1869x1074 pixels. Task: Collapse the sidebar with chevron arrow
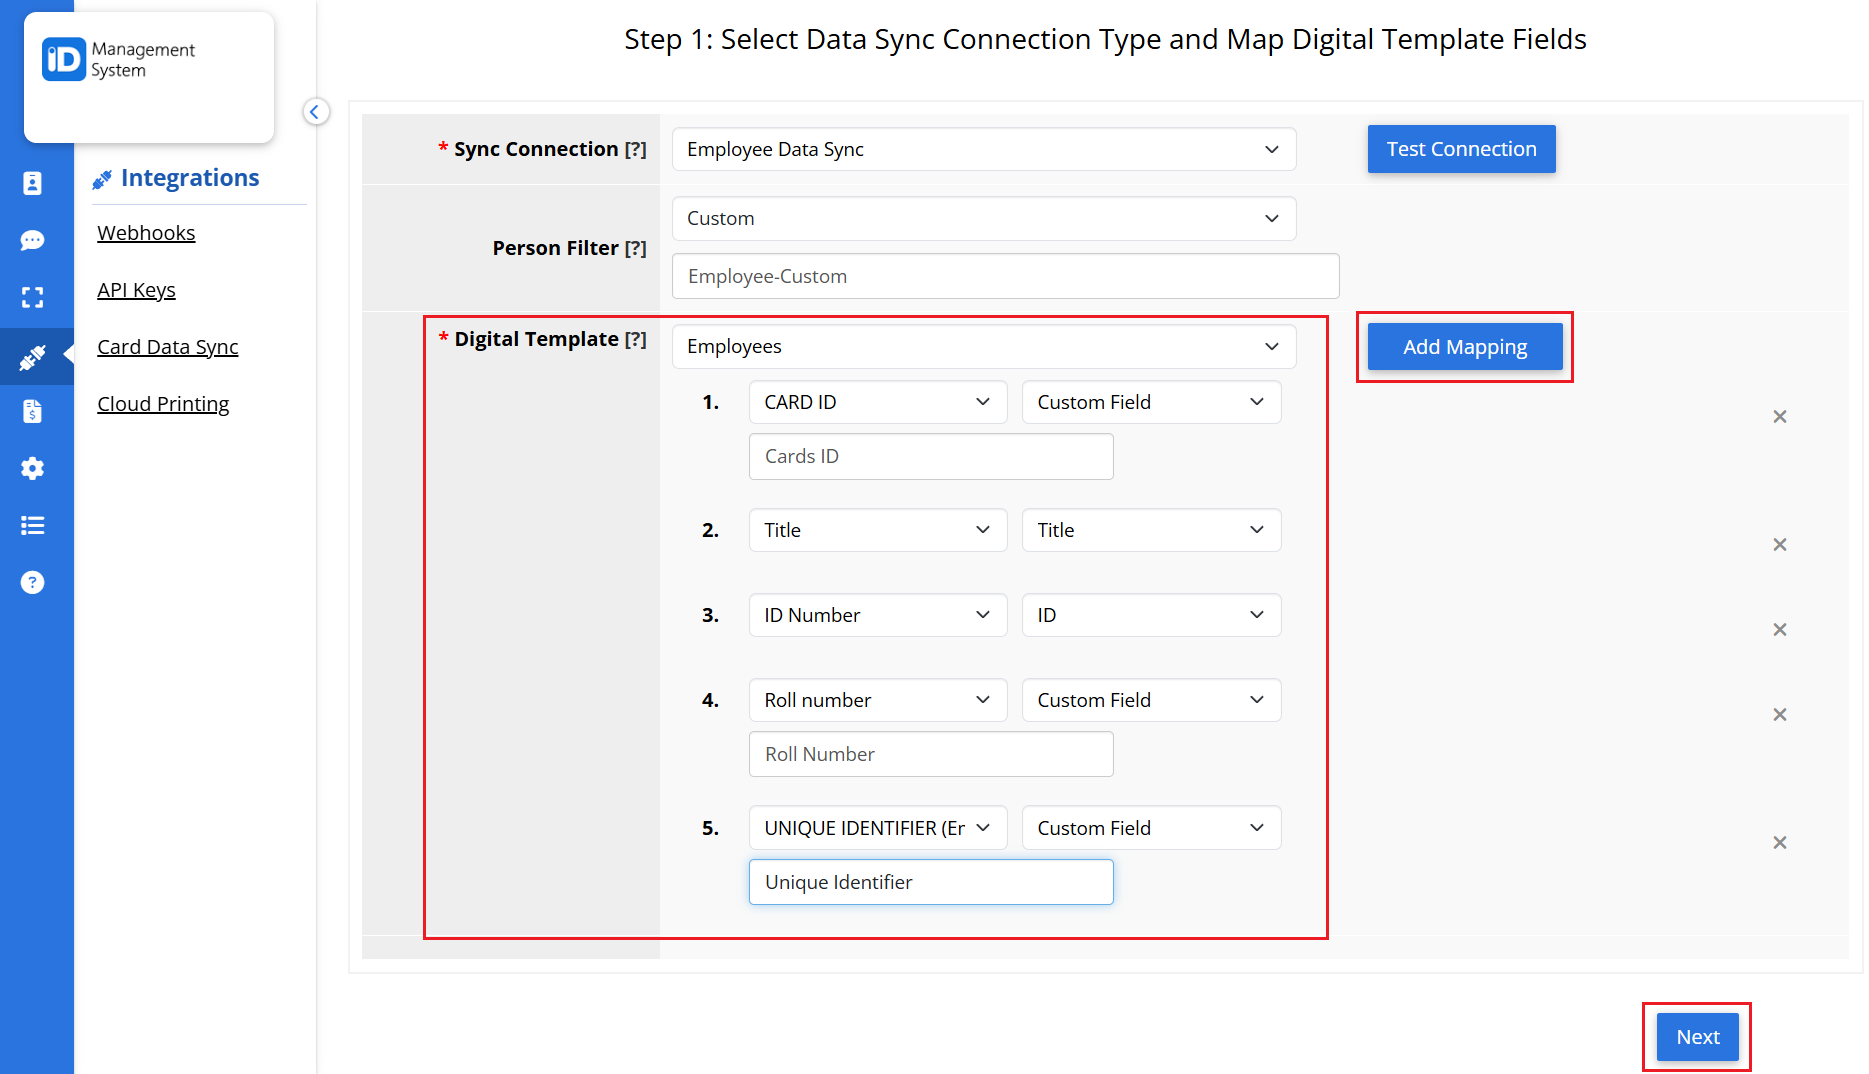point(315,112)
